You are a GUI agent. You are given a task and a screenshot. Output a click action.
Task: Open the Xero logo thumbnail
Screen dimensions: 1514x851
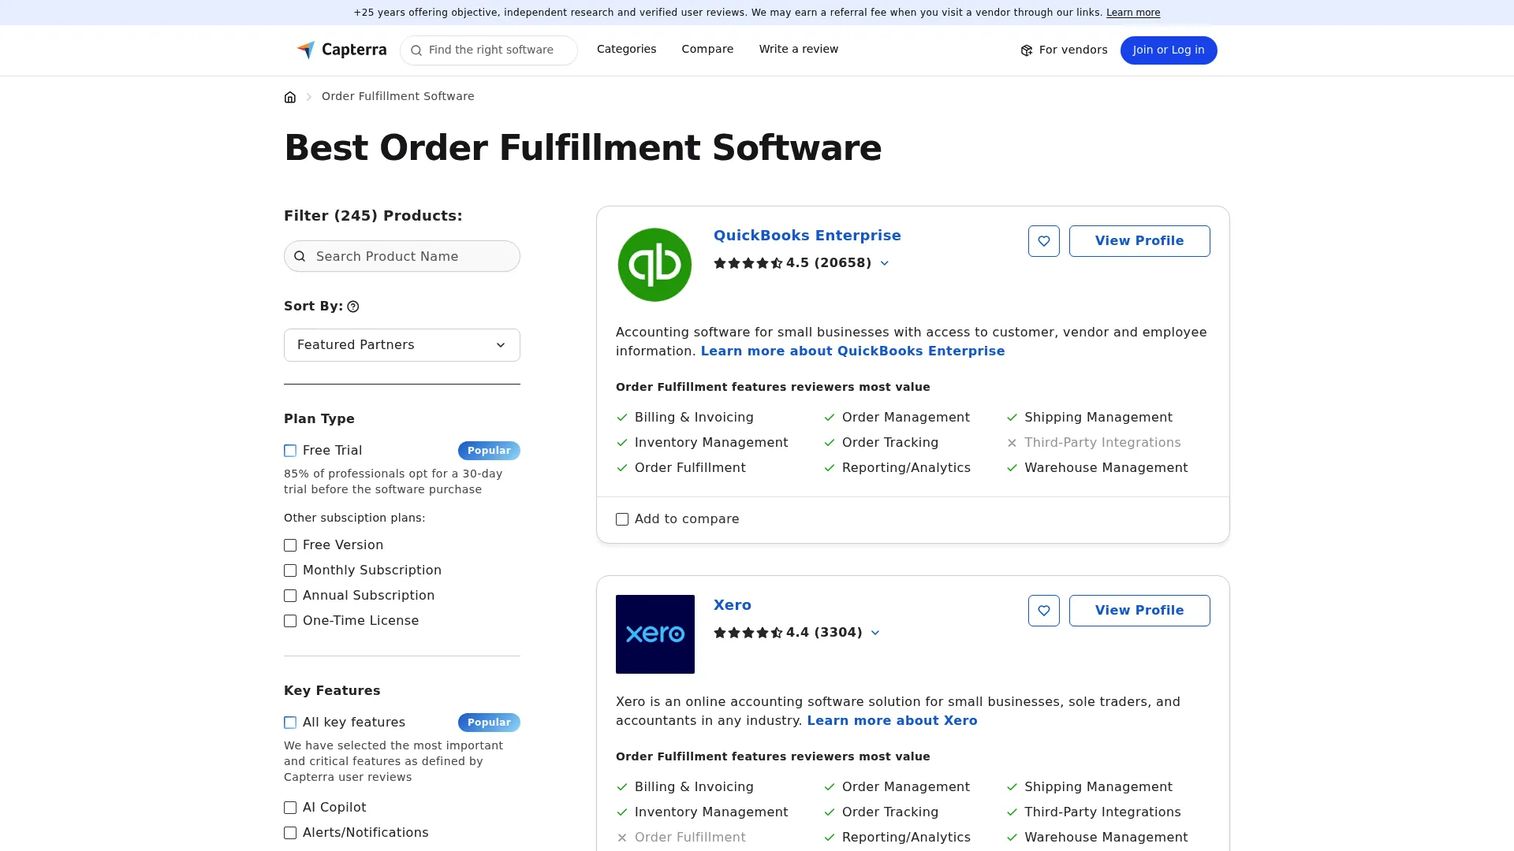pos(655,634)
